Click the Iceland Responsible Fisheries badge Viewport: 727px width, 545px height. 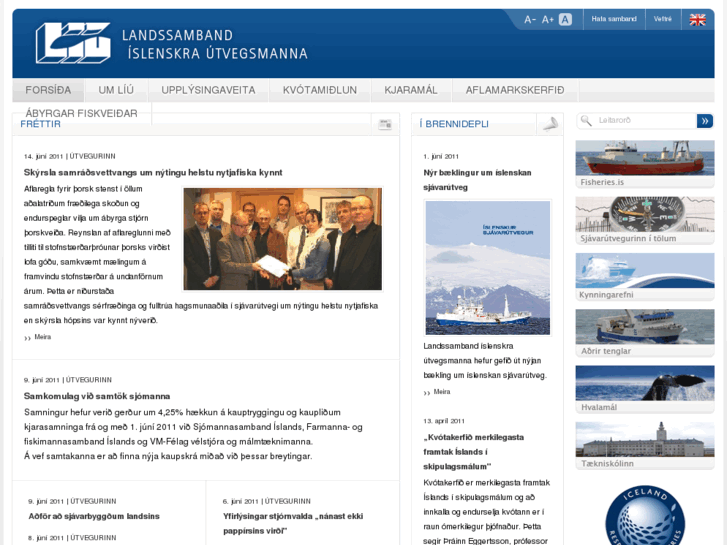click(645, 515)
